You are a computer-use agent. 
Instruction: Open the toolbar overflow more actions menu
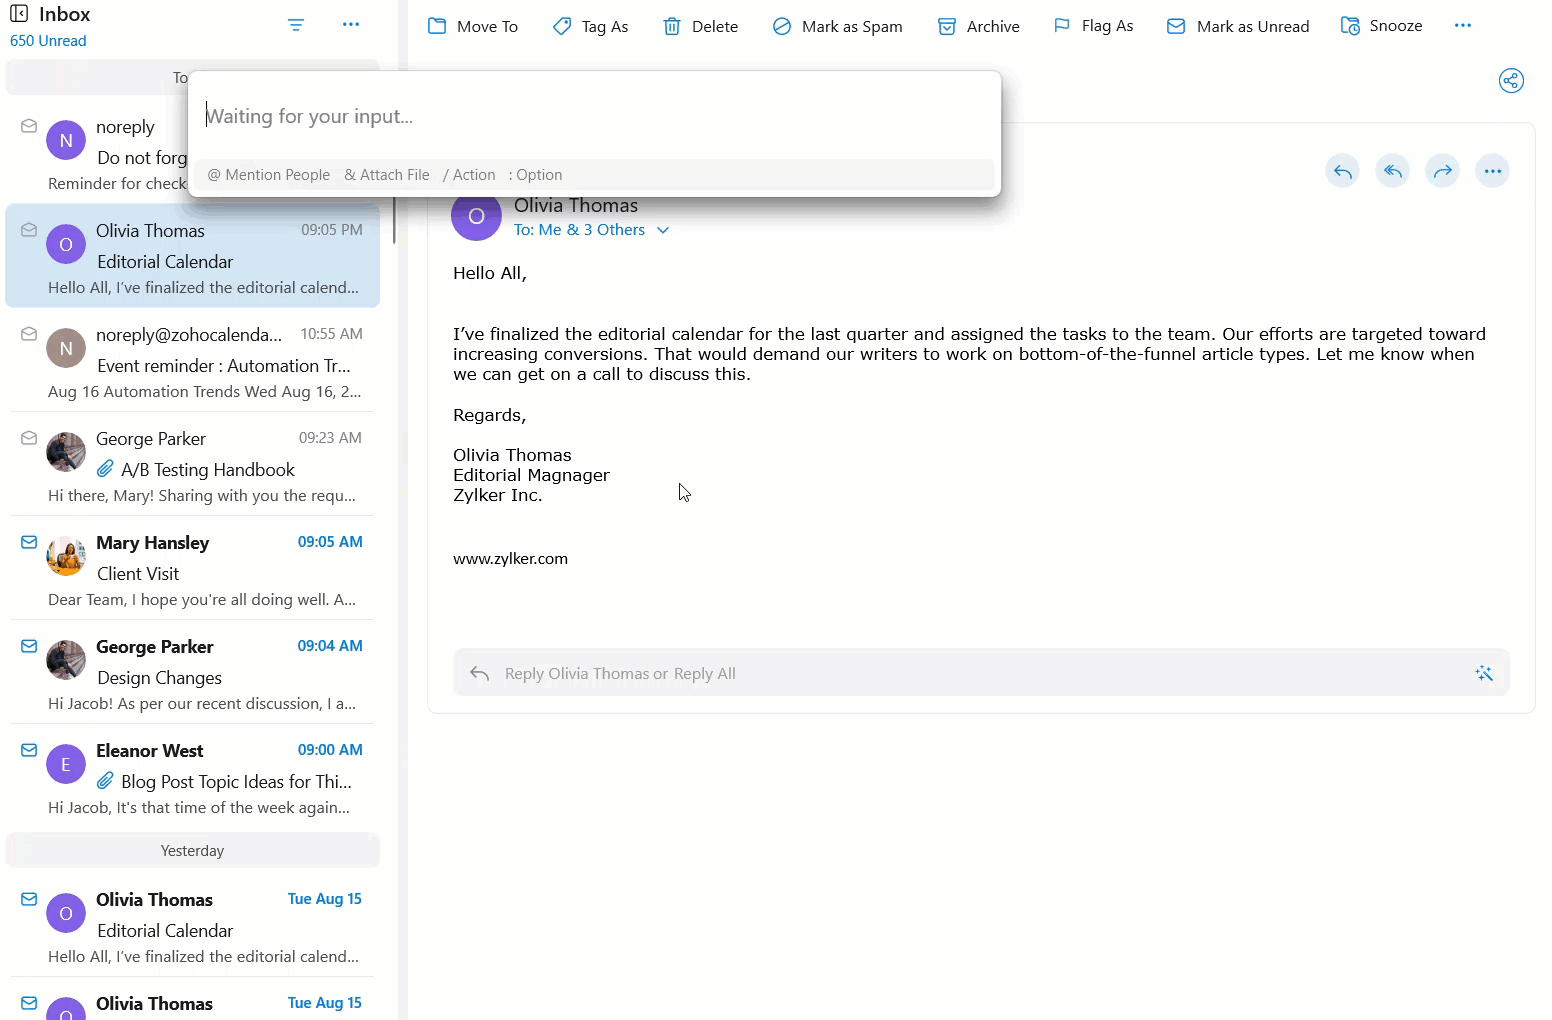tap(1463, 25)
